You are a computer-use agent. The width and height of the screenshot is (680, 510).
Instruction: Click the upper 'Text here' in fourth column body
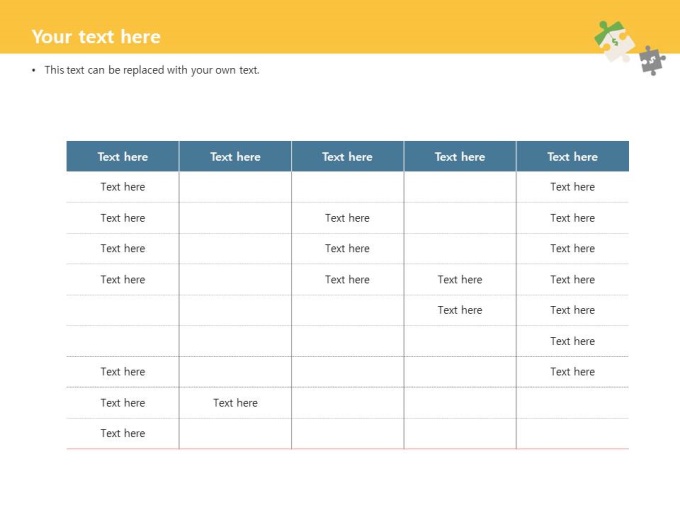[460, 280]
